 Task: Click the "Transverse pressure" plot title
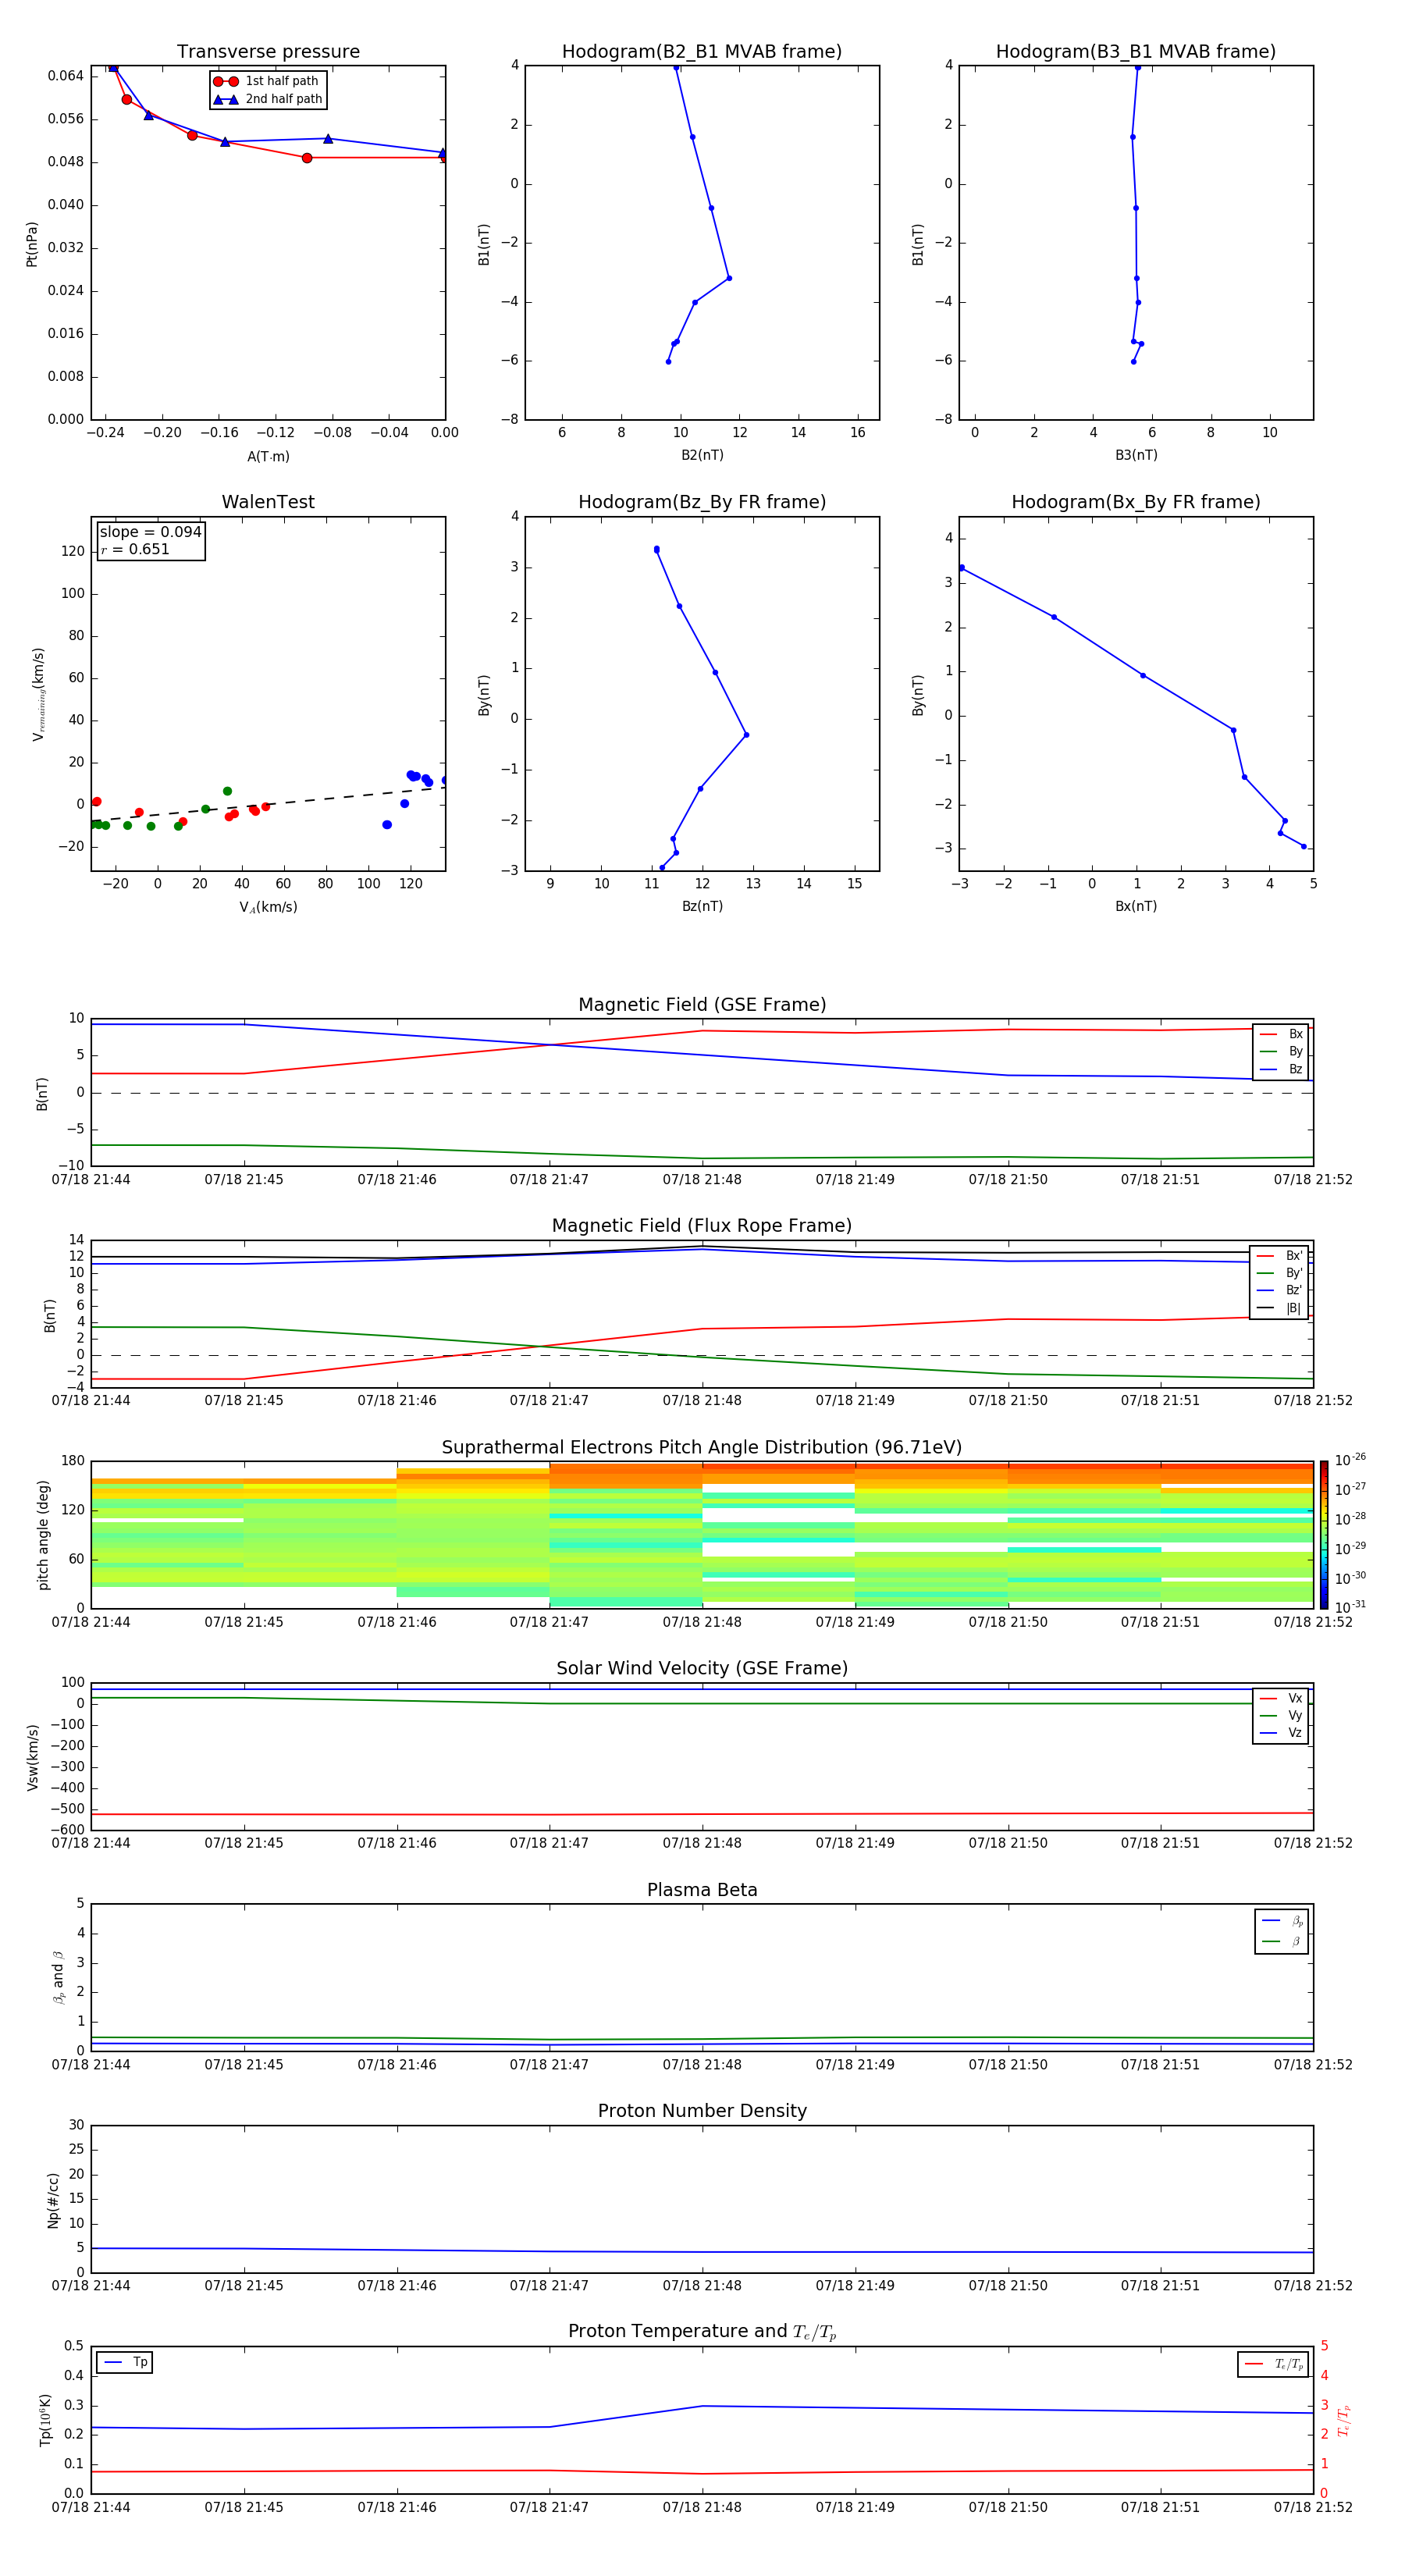pos(268,52)
